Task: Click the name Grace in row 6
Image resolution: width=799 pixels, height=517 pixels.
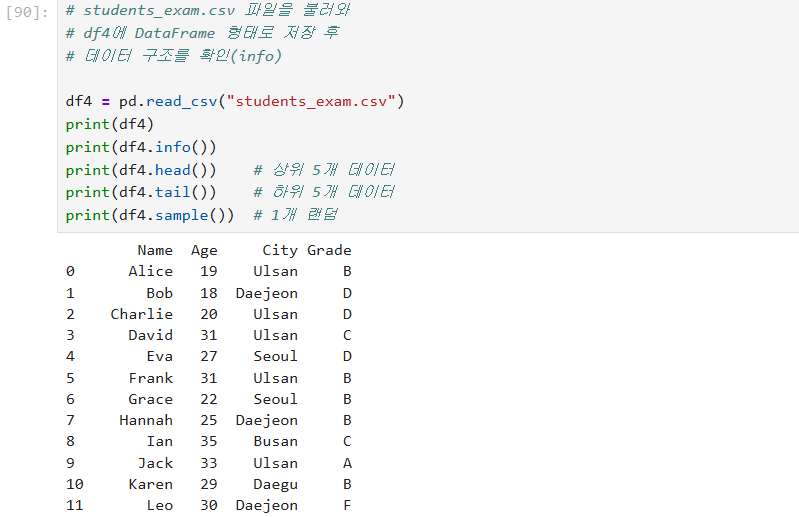Action: pyautogui.click(x=150, y=399)
